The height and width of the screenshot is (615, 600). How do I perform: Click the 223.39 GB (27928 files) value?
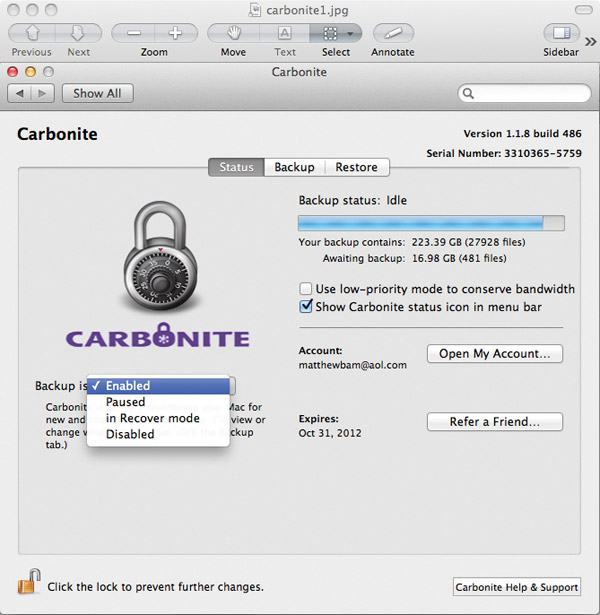(x=468, y=242)
